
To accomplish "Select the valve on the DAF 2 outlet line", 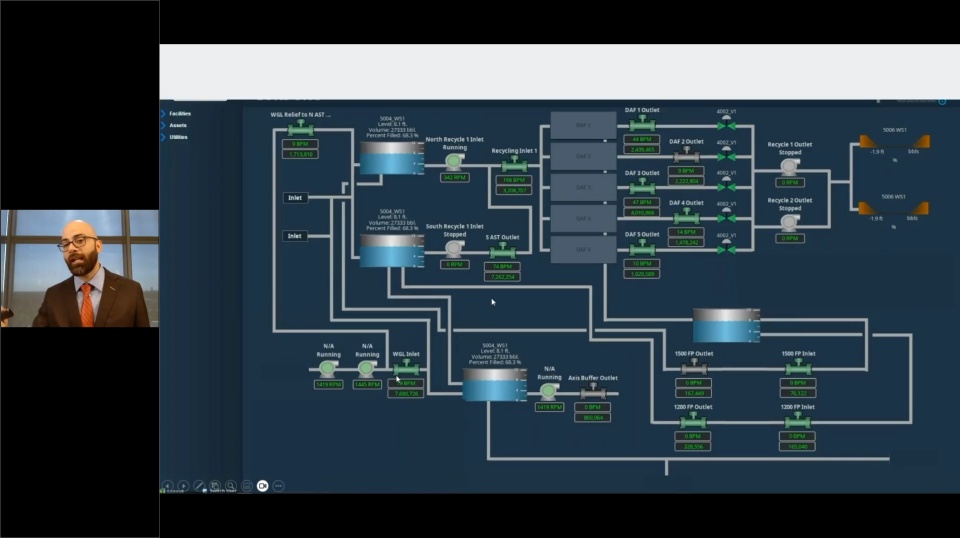I will tap(727, 154).
